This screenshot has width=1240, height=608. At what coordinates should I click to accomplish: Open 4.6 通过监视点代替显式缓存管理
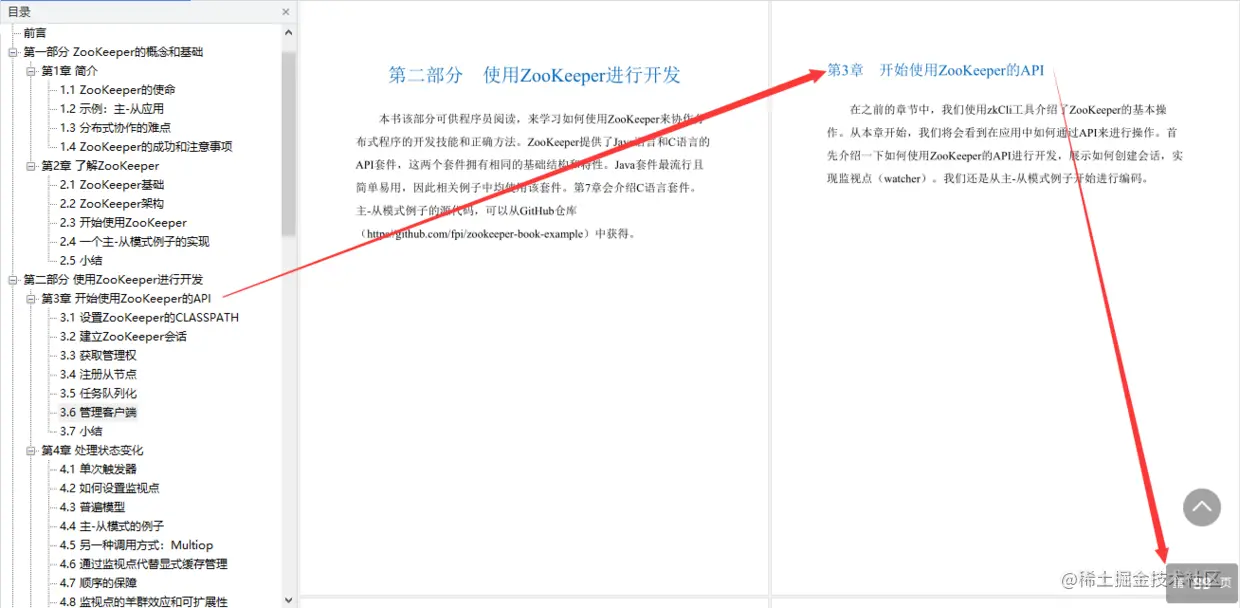tap(143, 565)
